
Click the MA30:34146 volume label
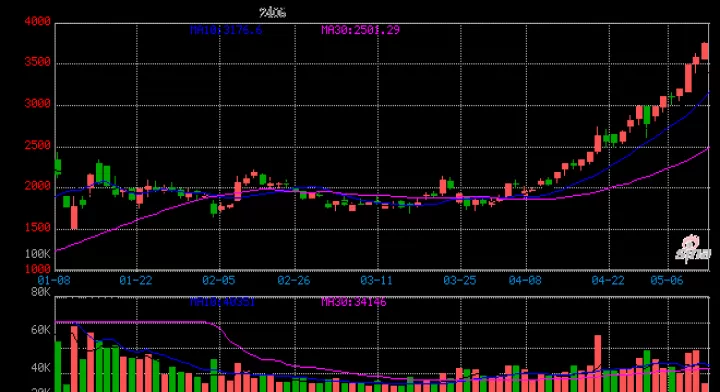coord(354,302)
